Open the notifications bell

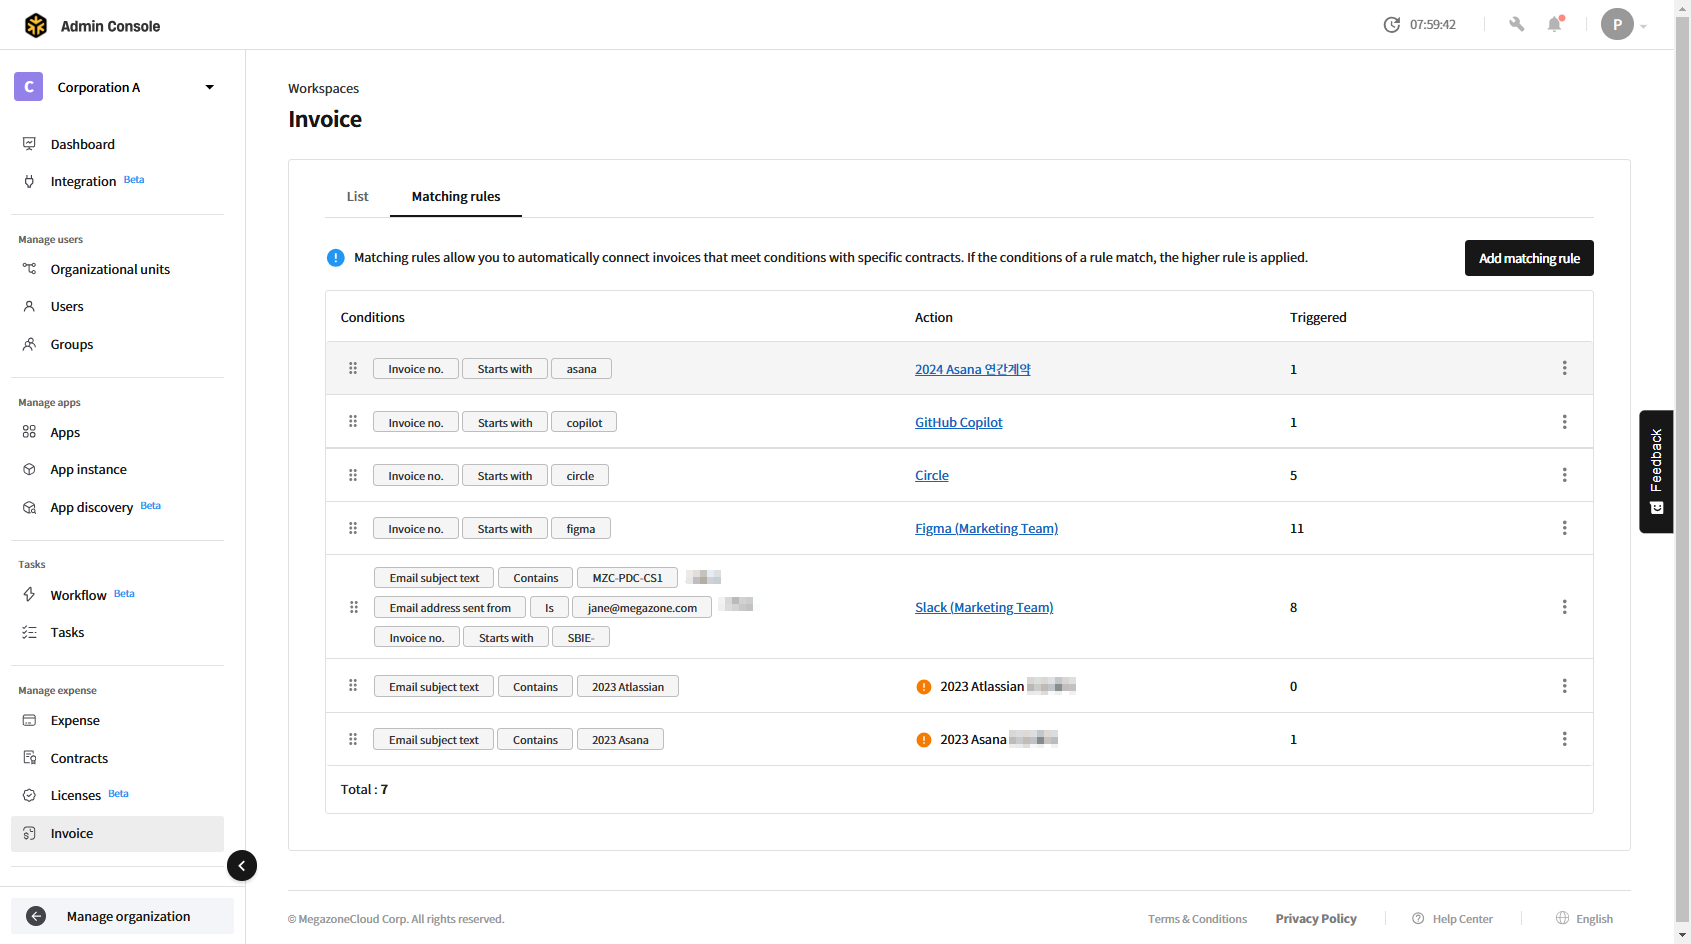pos(1555,24)
